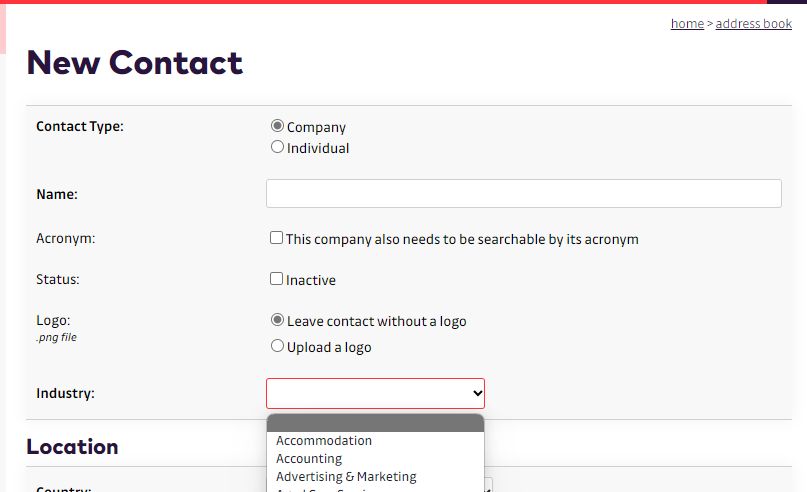Collapse the Industry dropdown box
The image size is (807, 492).
tap(375, 393)
